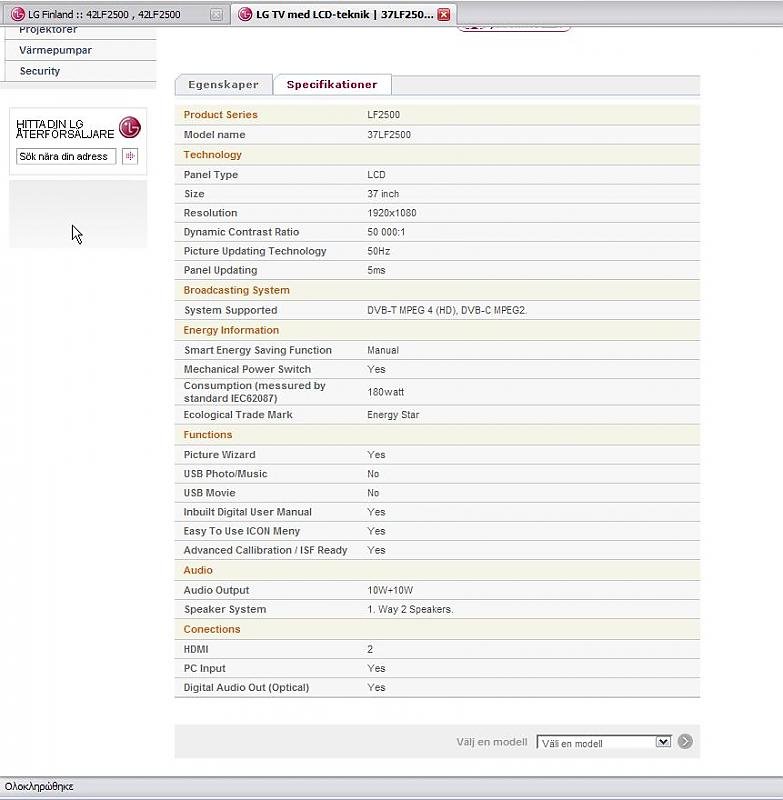Screen dimensions: 783x800
Task: Click the Smart Energy Saving value Manual
Action: click(x=383, y=351)
